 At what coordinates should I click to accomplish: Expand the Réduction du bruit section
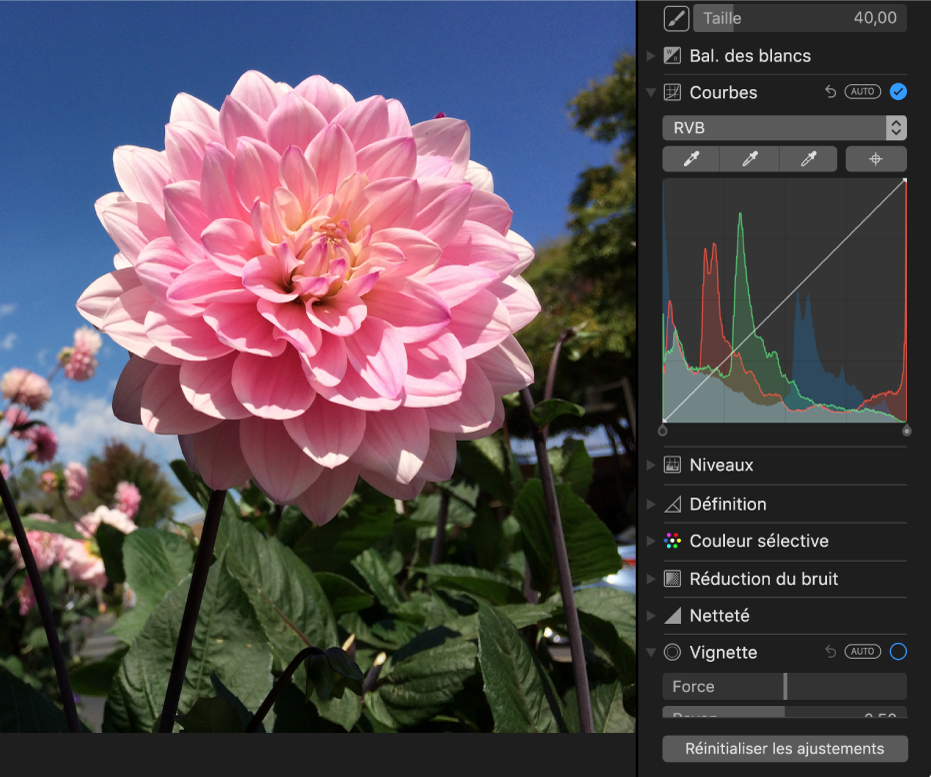[652, 579]
